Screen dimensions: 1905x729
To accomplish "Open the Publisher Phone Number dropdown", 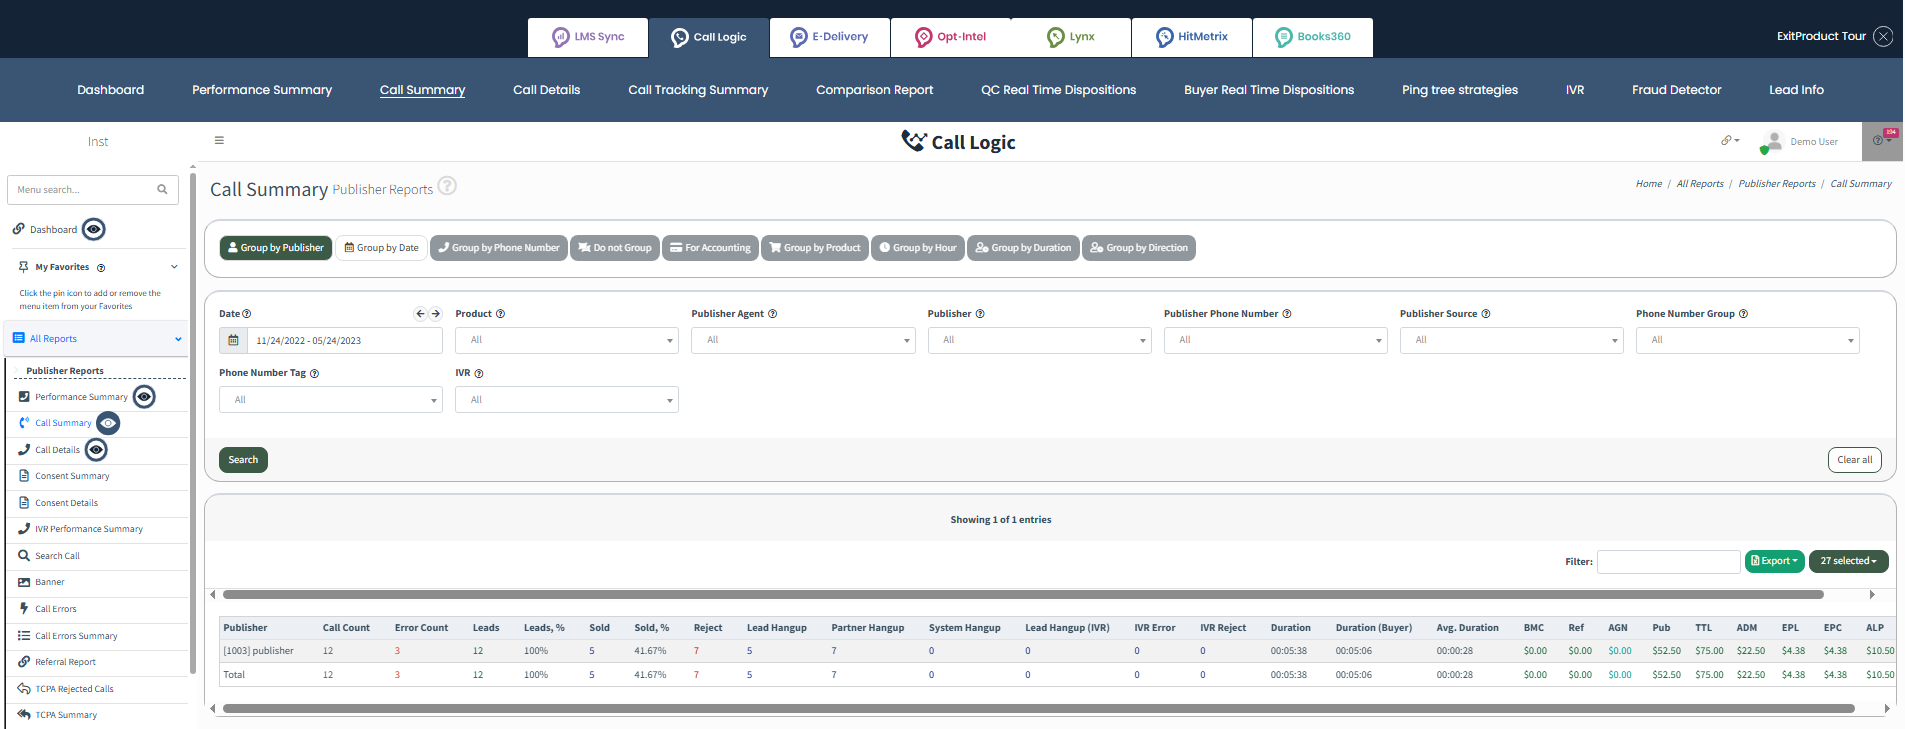I will (1275, 340).
